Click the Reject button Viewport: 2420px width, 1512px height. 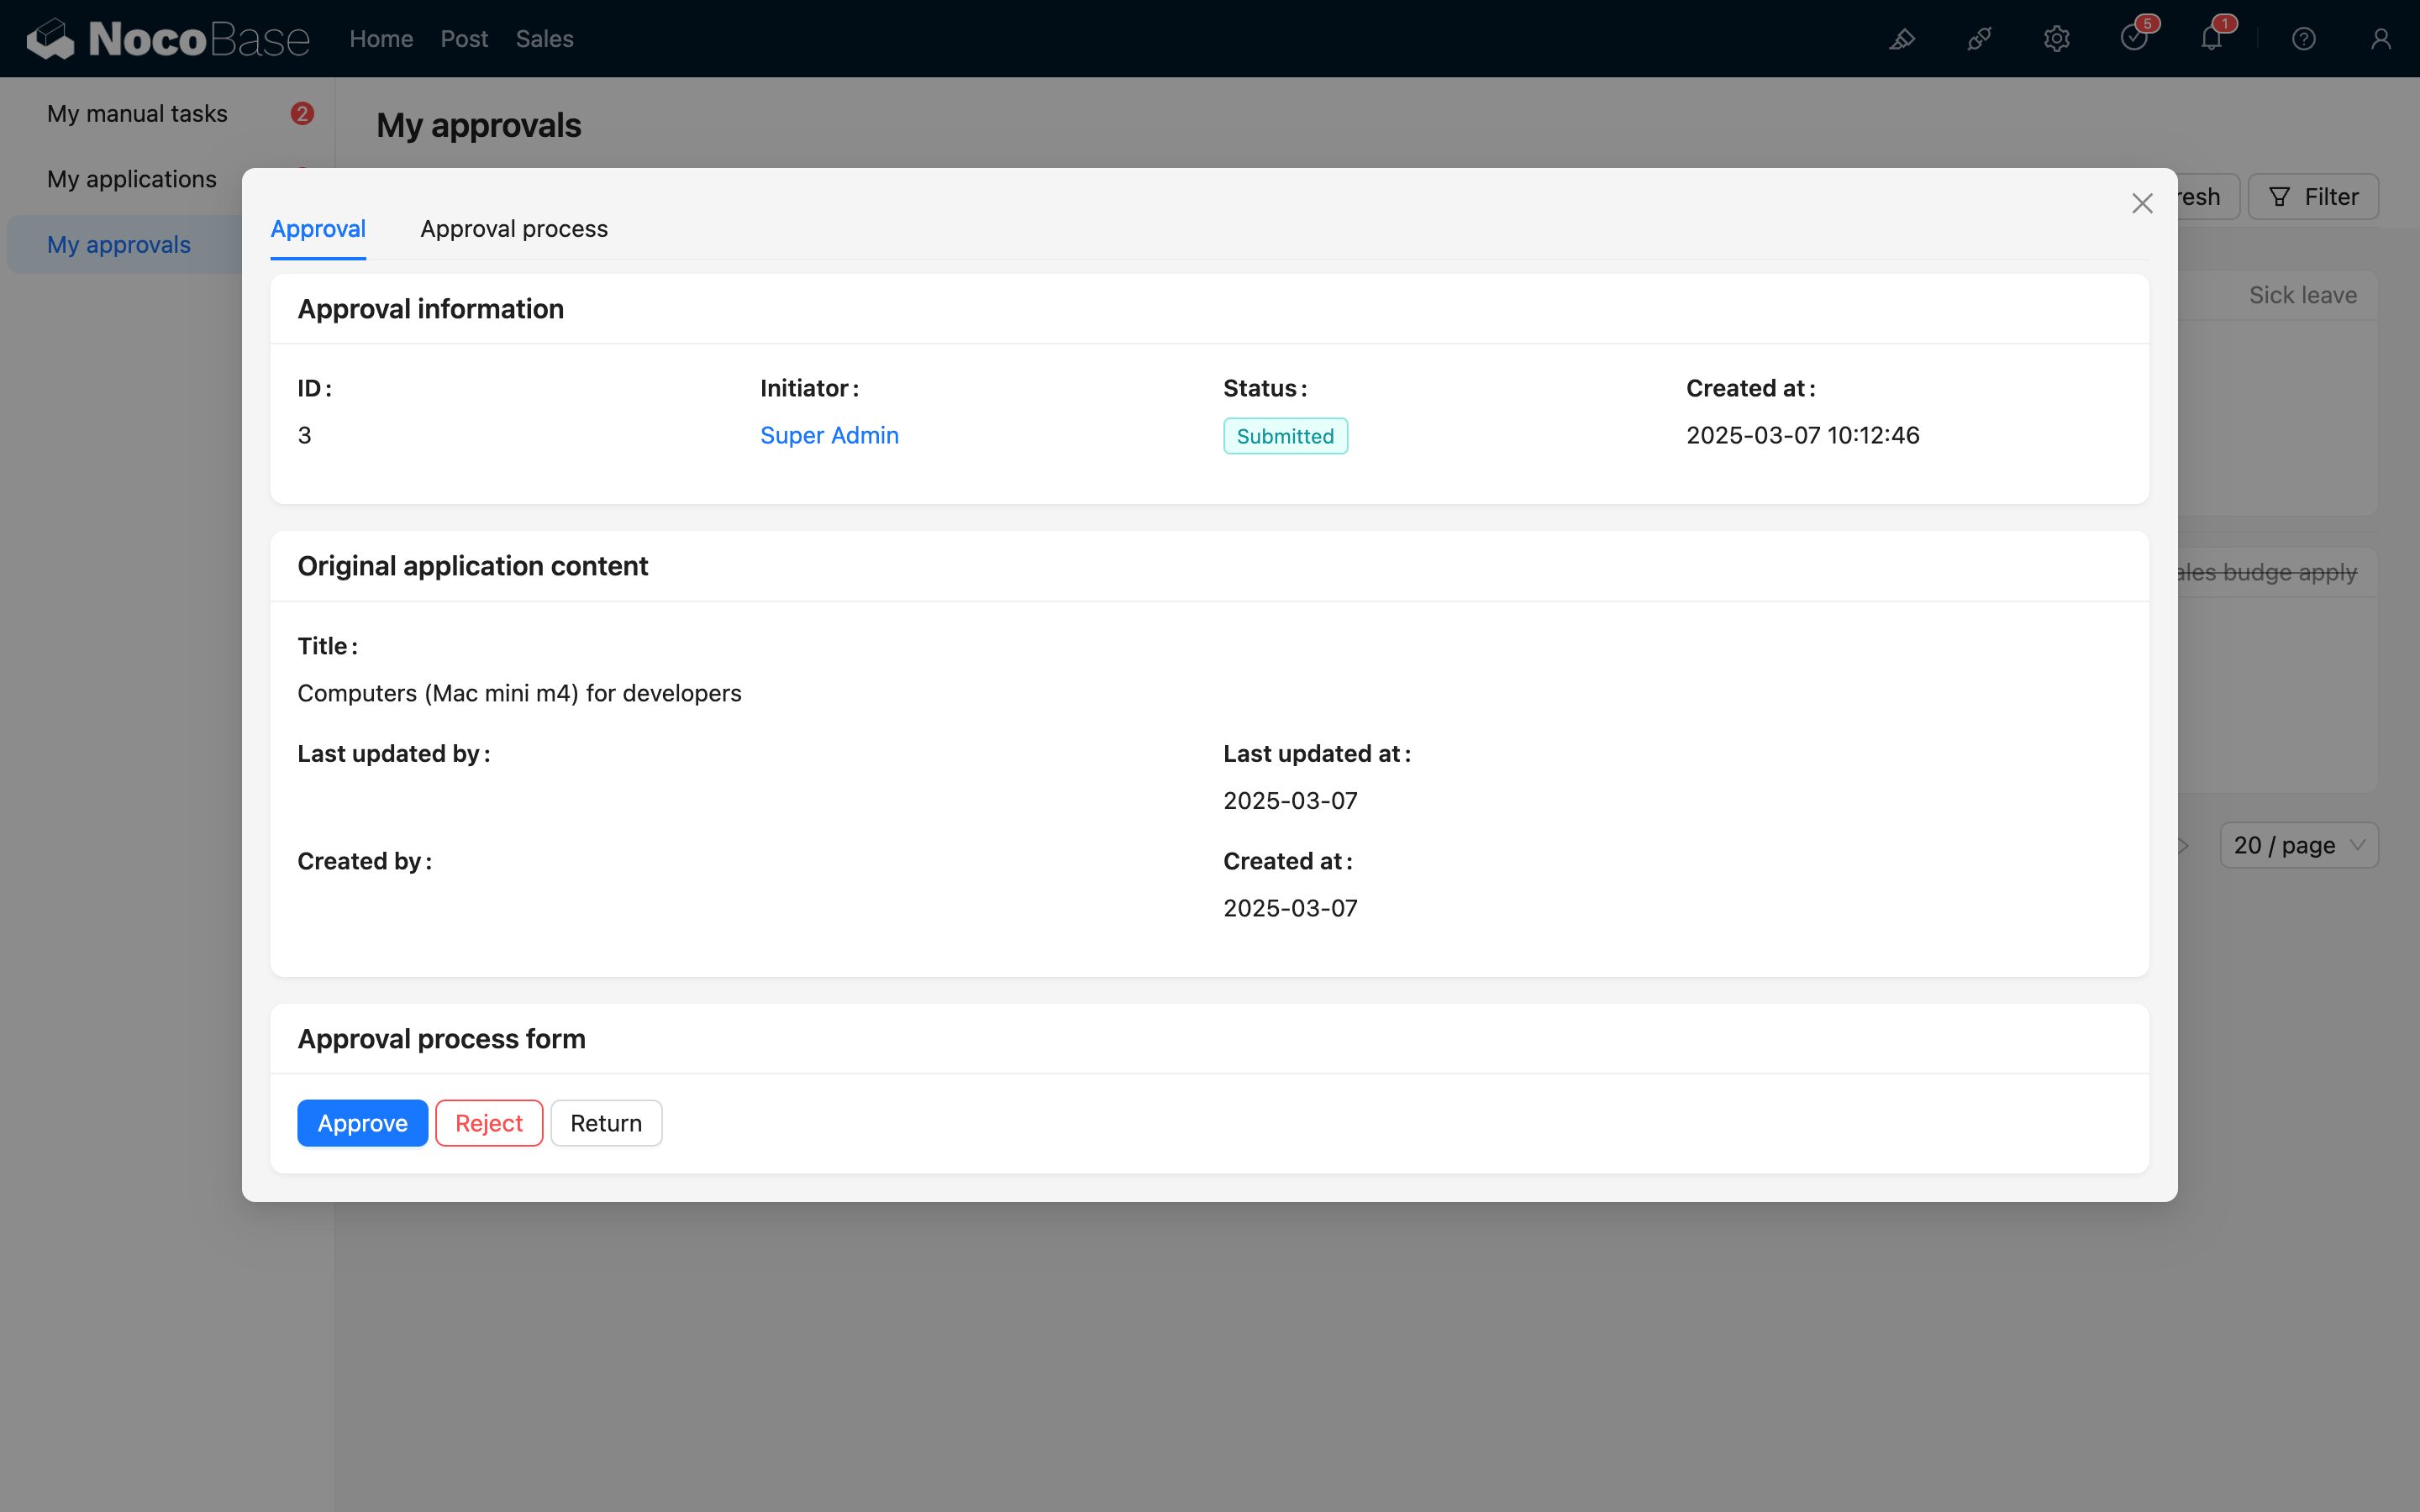pos(488,1123)
